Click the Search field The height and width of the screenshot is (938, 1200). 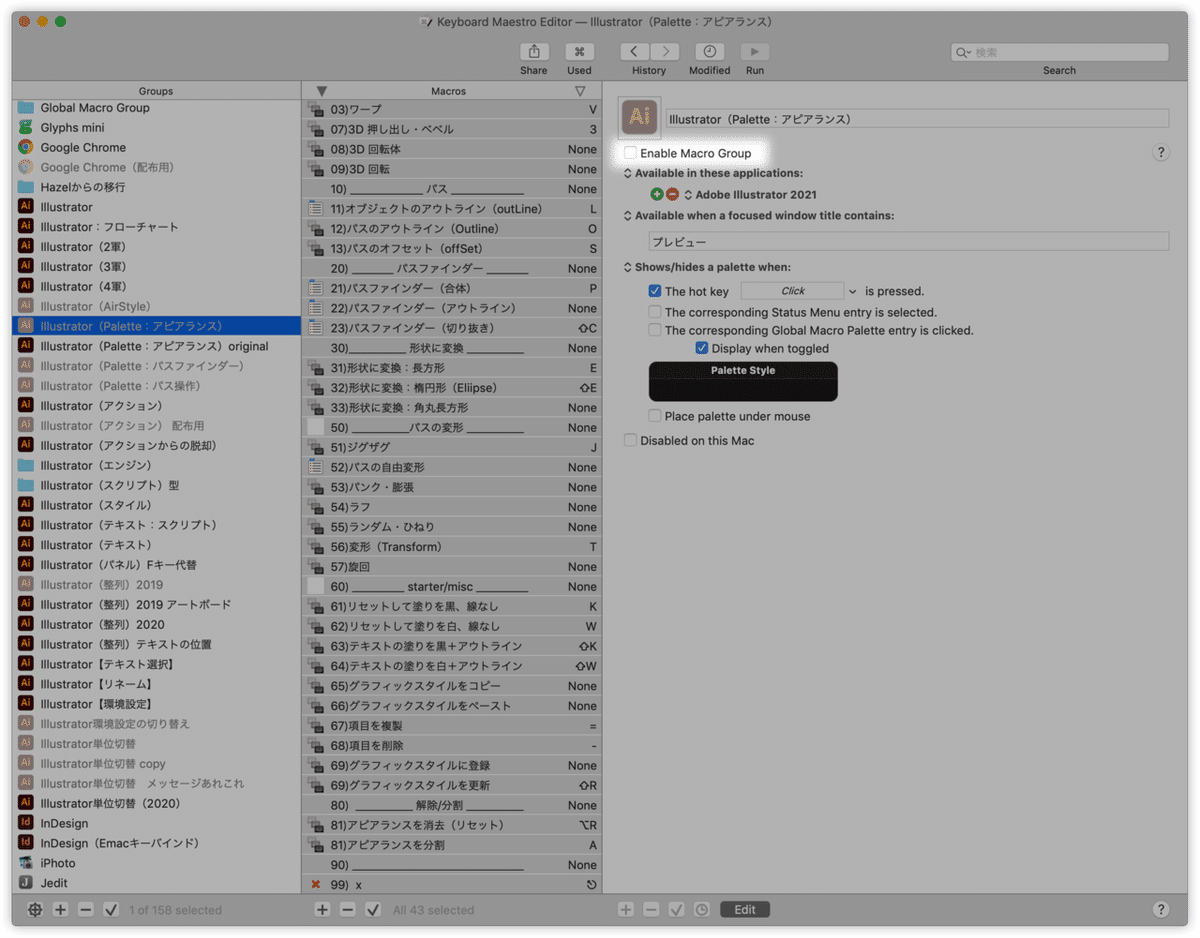[x=1060, y=52]
